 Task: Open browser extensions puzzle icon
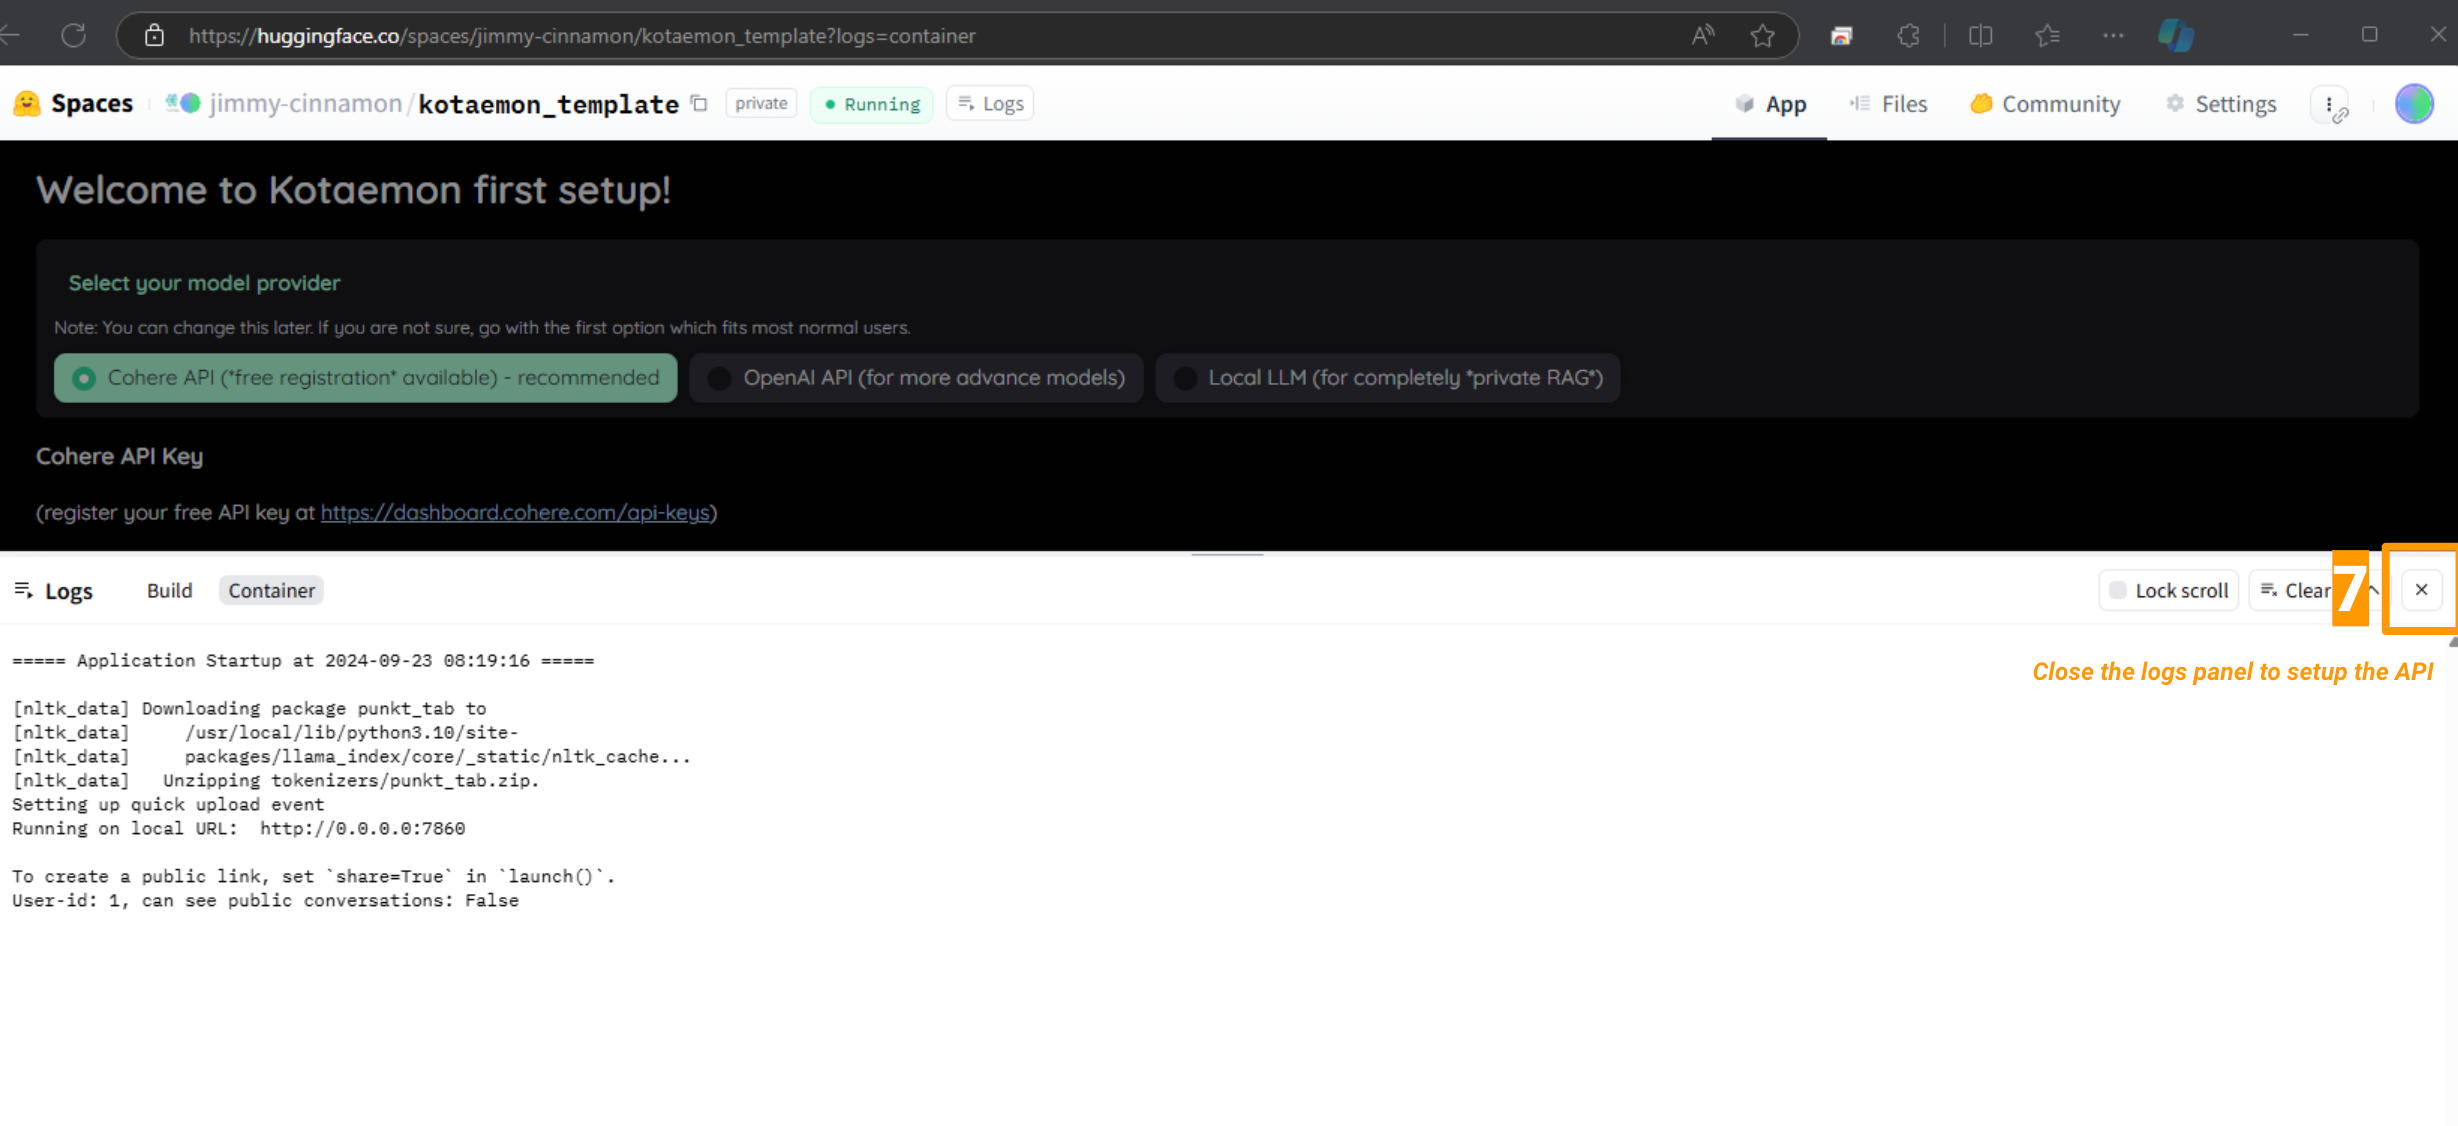click(x=1908, y=36)
